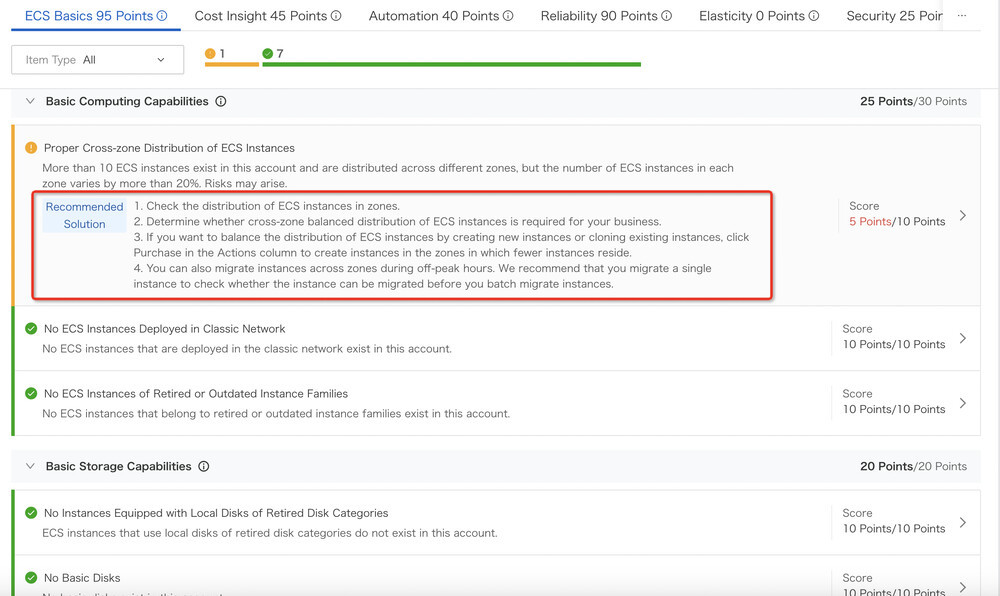Open No ECS Instances of Retired Families item

[195, 394]
